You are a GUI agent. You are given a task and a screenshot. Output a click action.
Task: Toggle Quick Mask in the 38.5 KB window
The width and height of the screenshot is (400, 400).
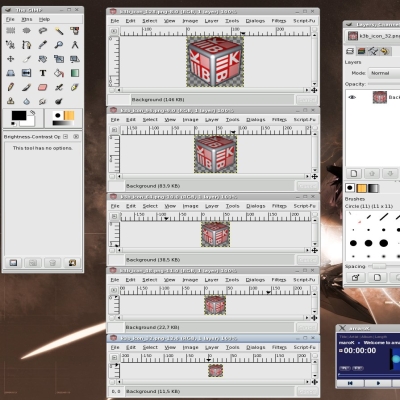pos(112,250)
